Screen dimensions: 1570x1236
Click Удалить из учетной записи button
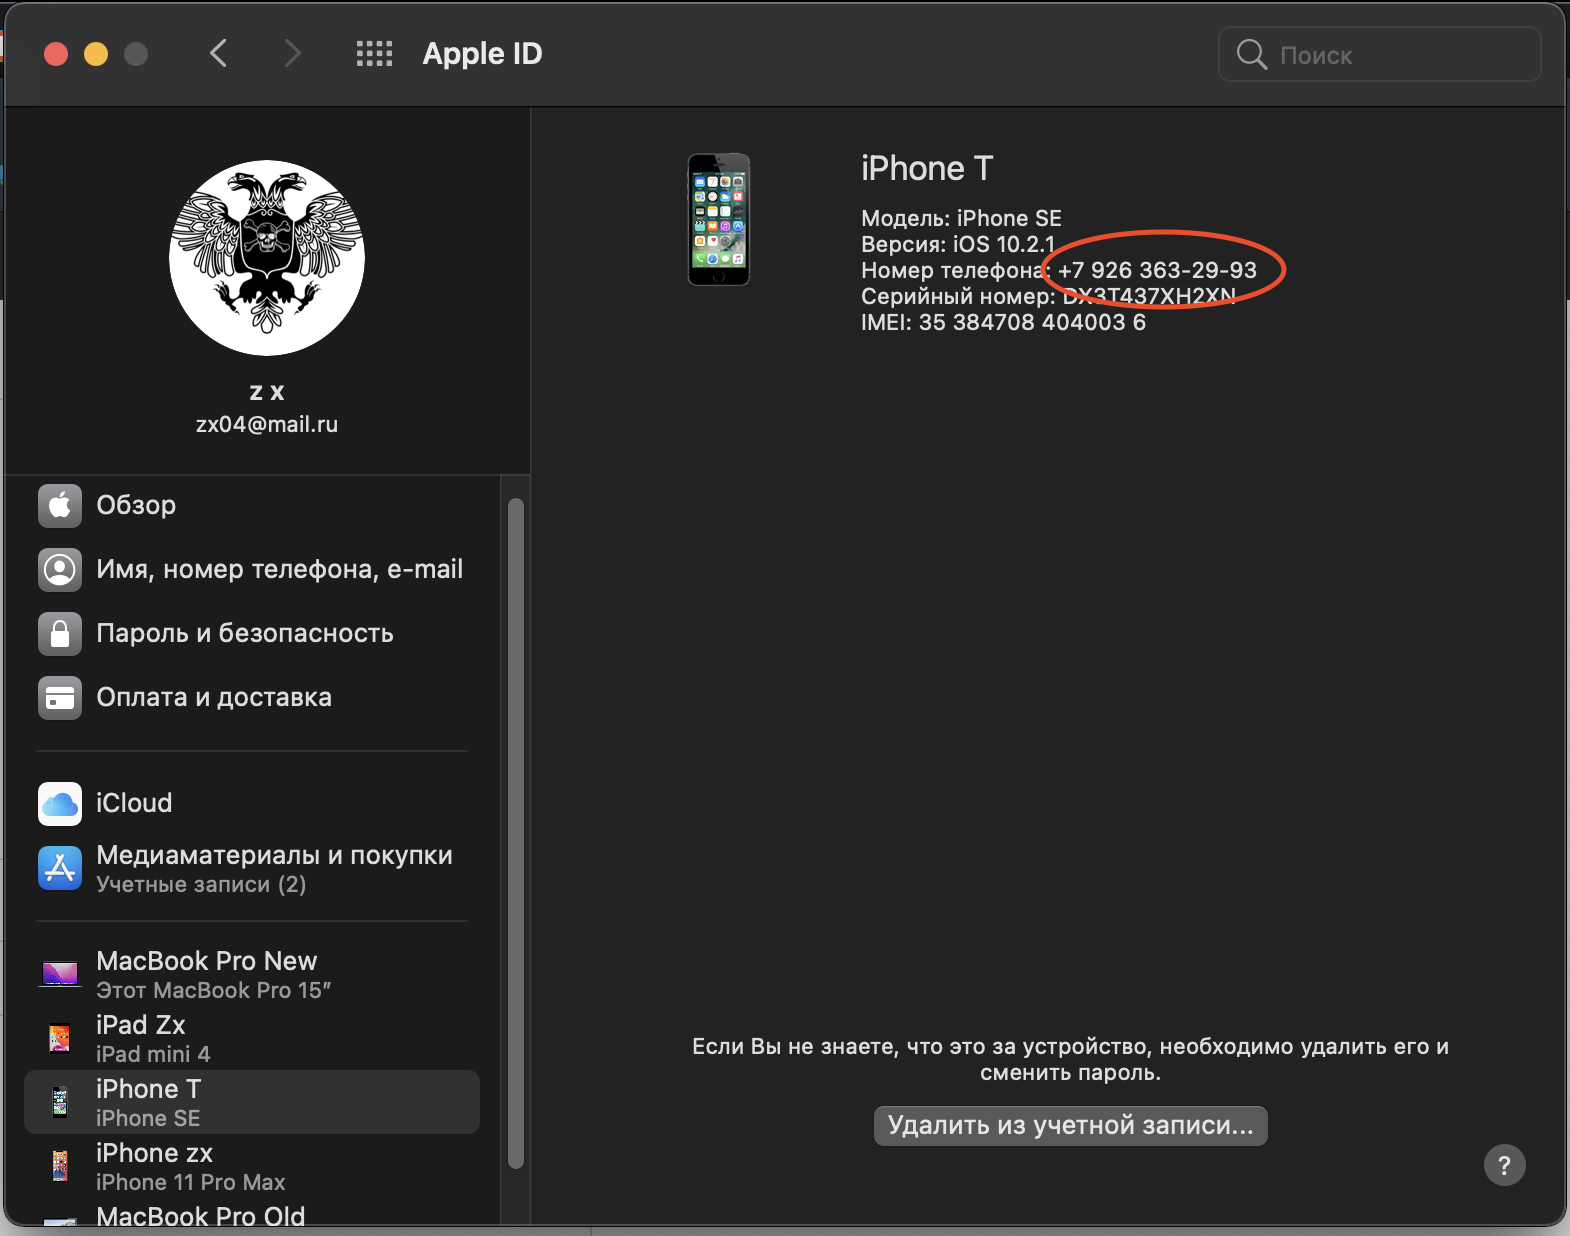pos(1070,1125)
